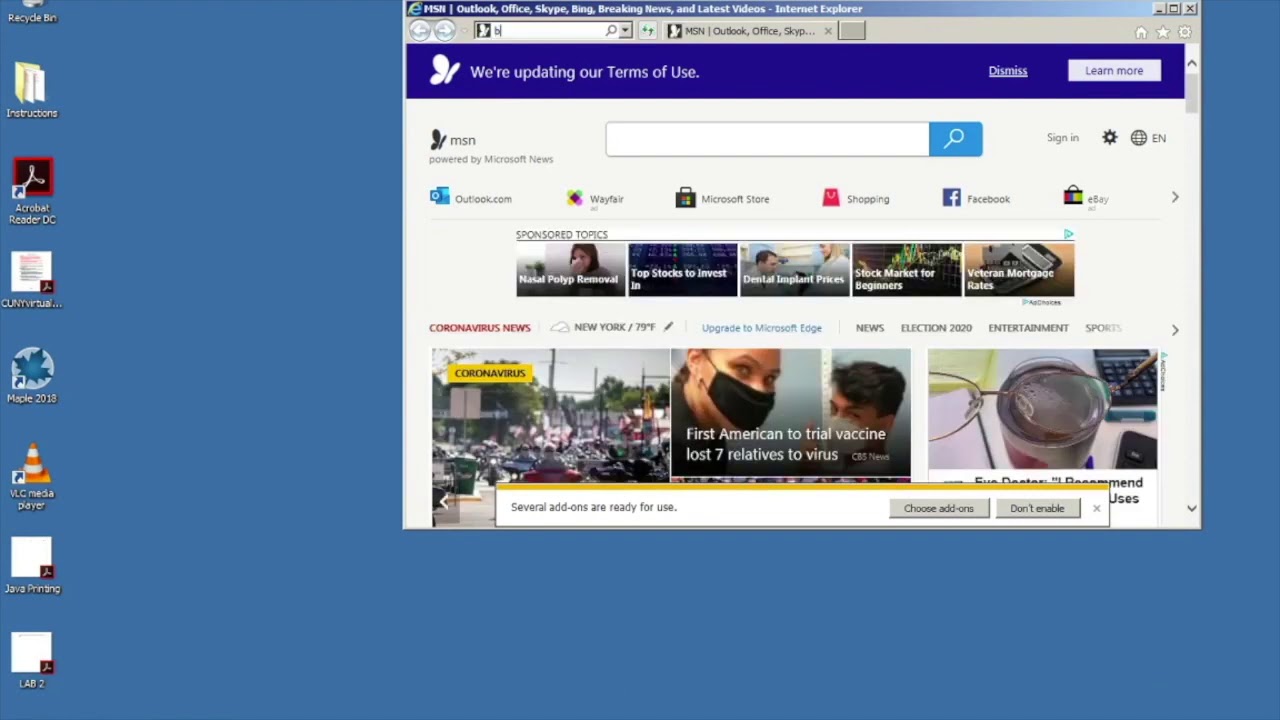Select the LAB 2 desktop file
The width and height of the screenshot is (1280, 720).
coord(32,661)
